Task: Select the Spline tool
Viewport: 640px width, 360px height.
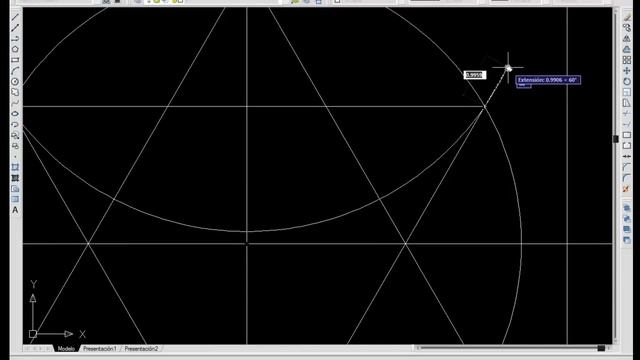Action: click(15, 103)
